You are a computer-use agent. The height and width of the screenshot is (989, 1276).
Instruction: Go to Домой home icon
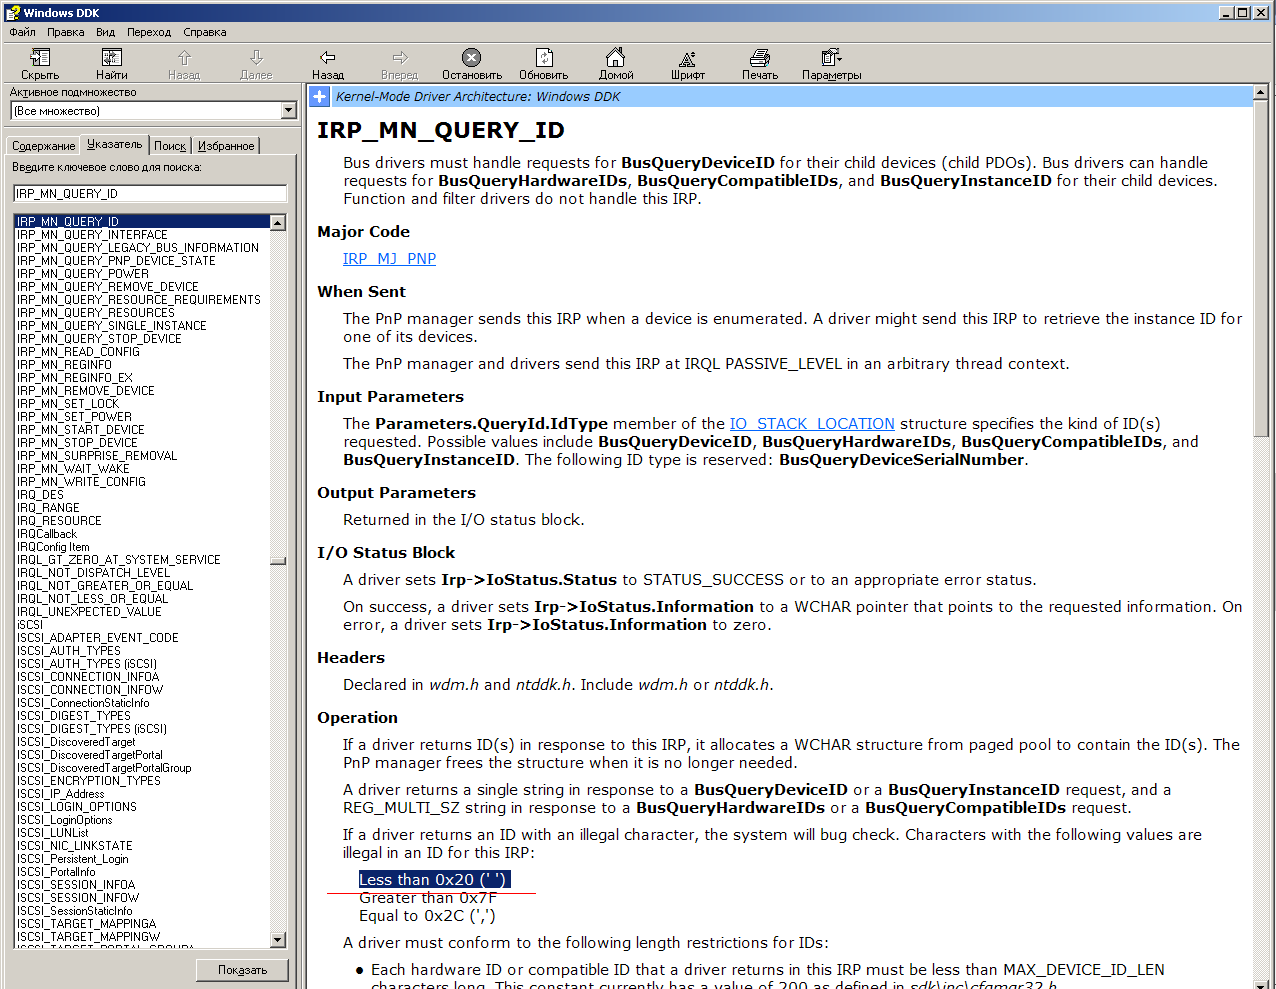[x=616, y=58]
